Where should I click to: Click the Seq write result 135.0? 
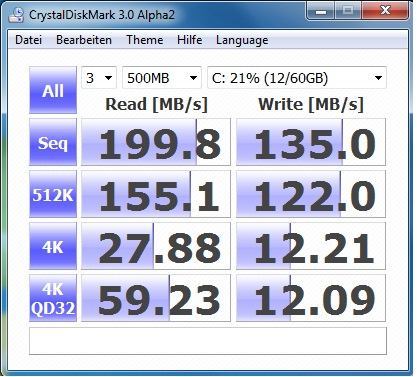tap(311, 142)
